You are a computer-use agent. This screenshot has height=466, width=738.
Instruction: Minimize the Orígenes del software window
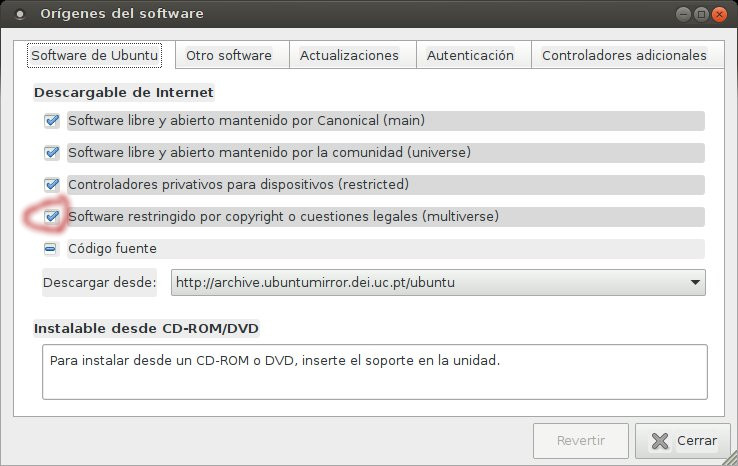click(x=684, y=14)
